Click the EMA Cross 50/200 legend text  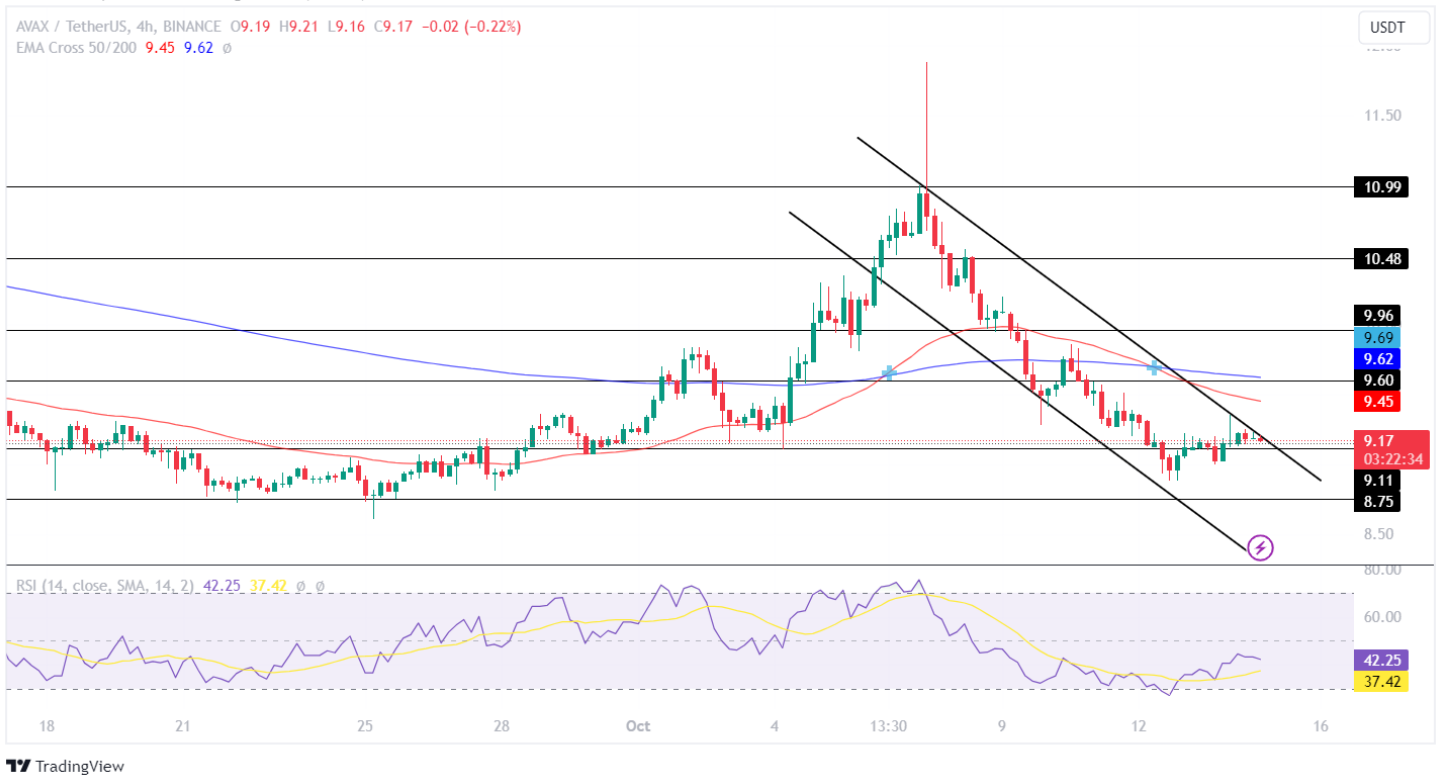(78, 47)
